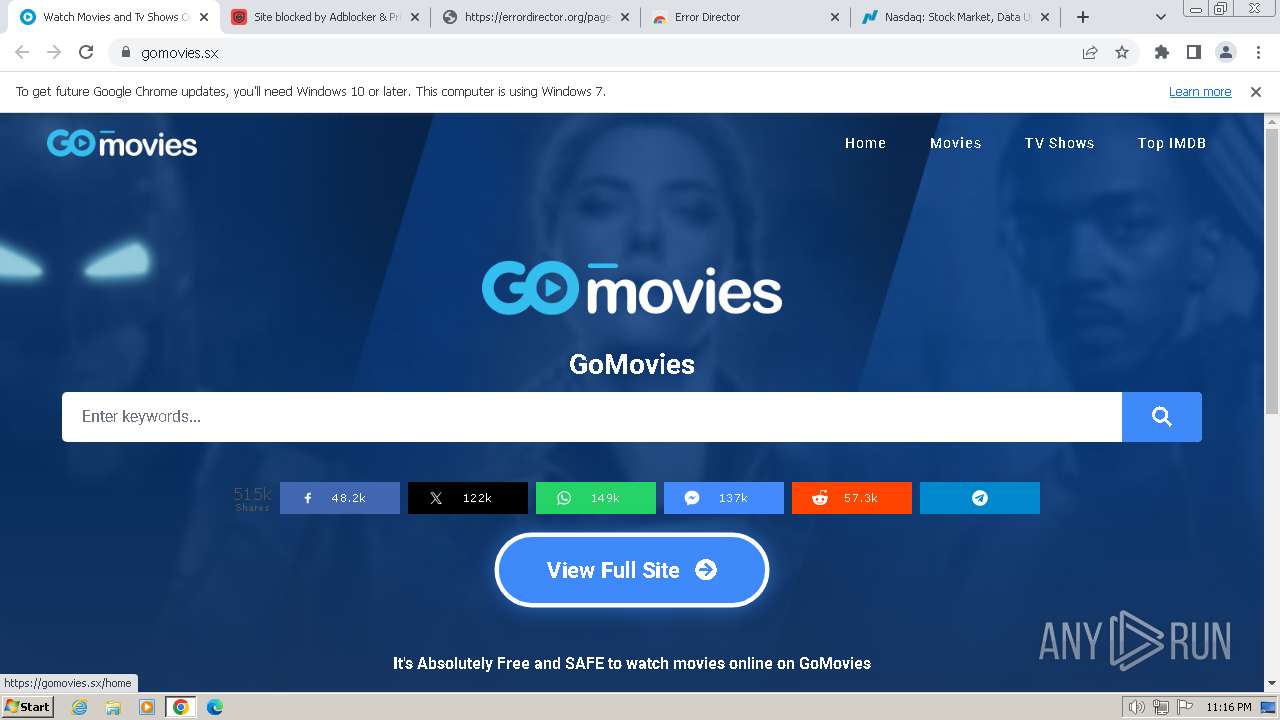This screenshot has width=1280, height=720.
Task: Click the scrollbar down arrow
Action: pos(1272,684)
